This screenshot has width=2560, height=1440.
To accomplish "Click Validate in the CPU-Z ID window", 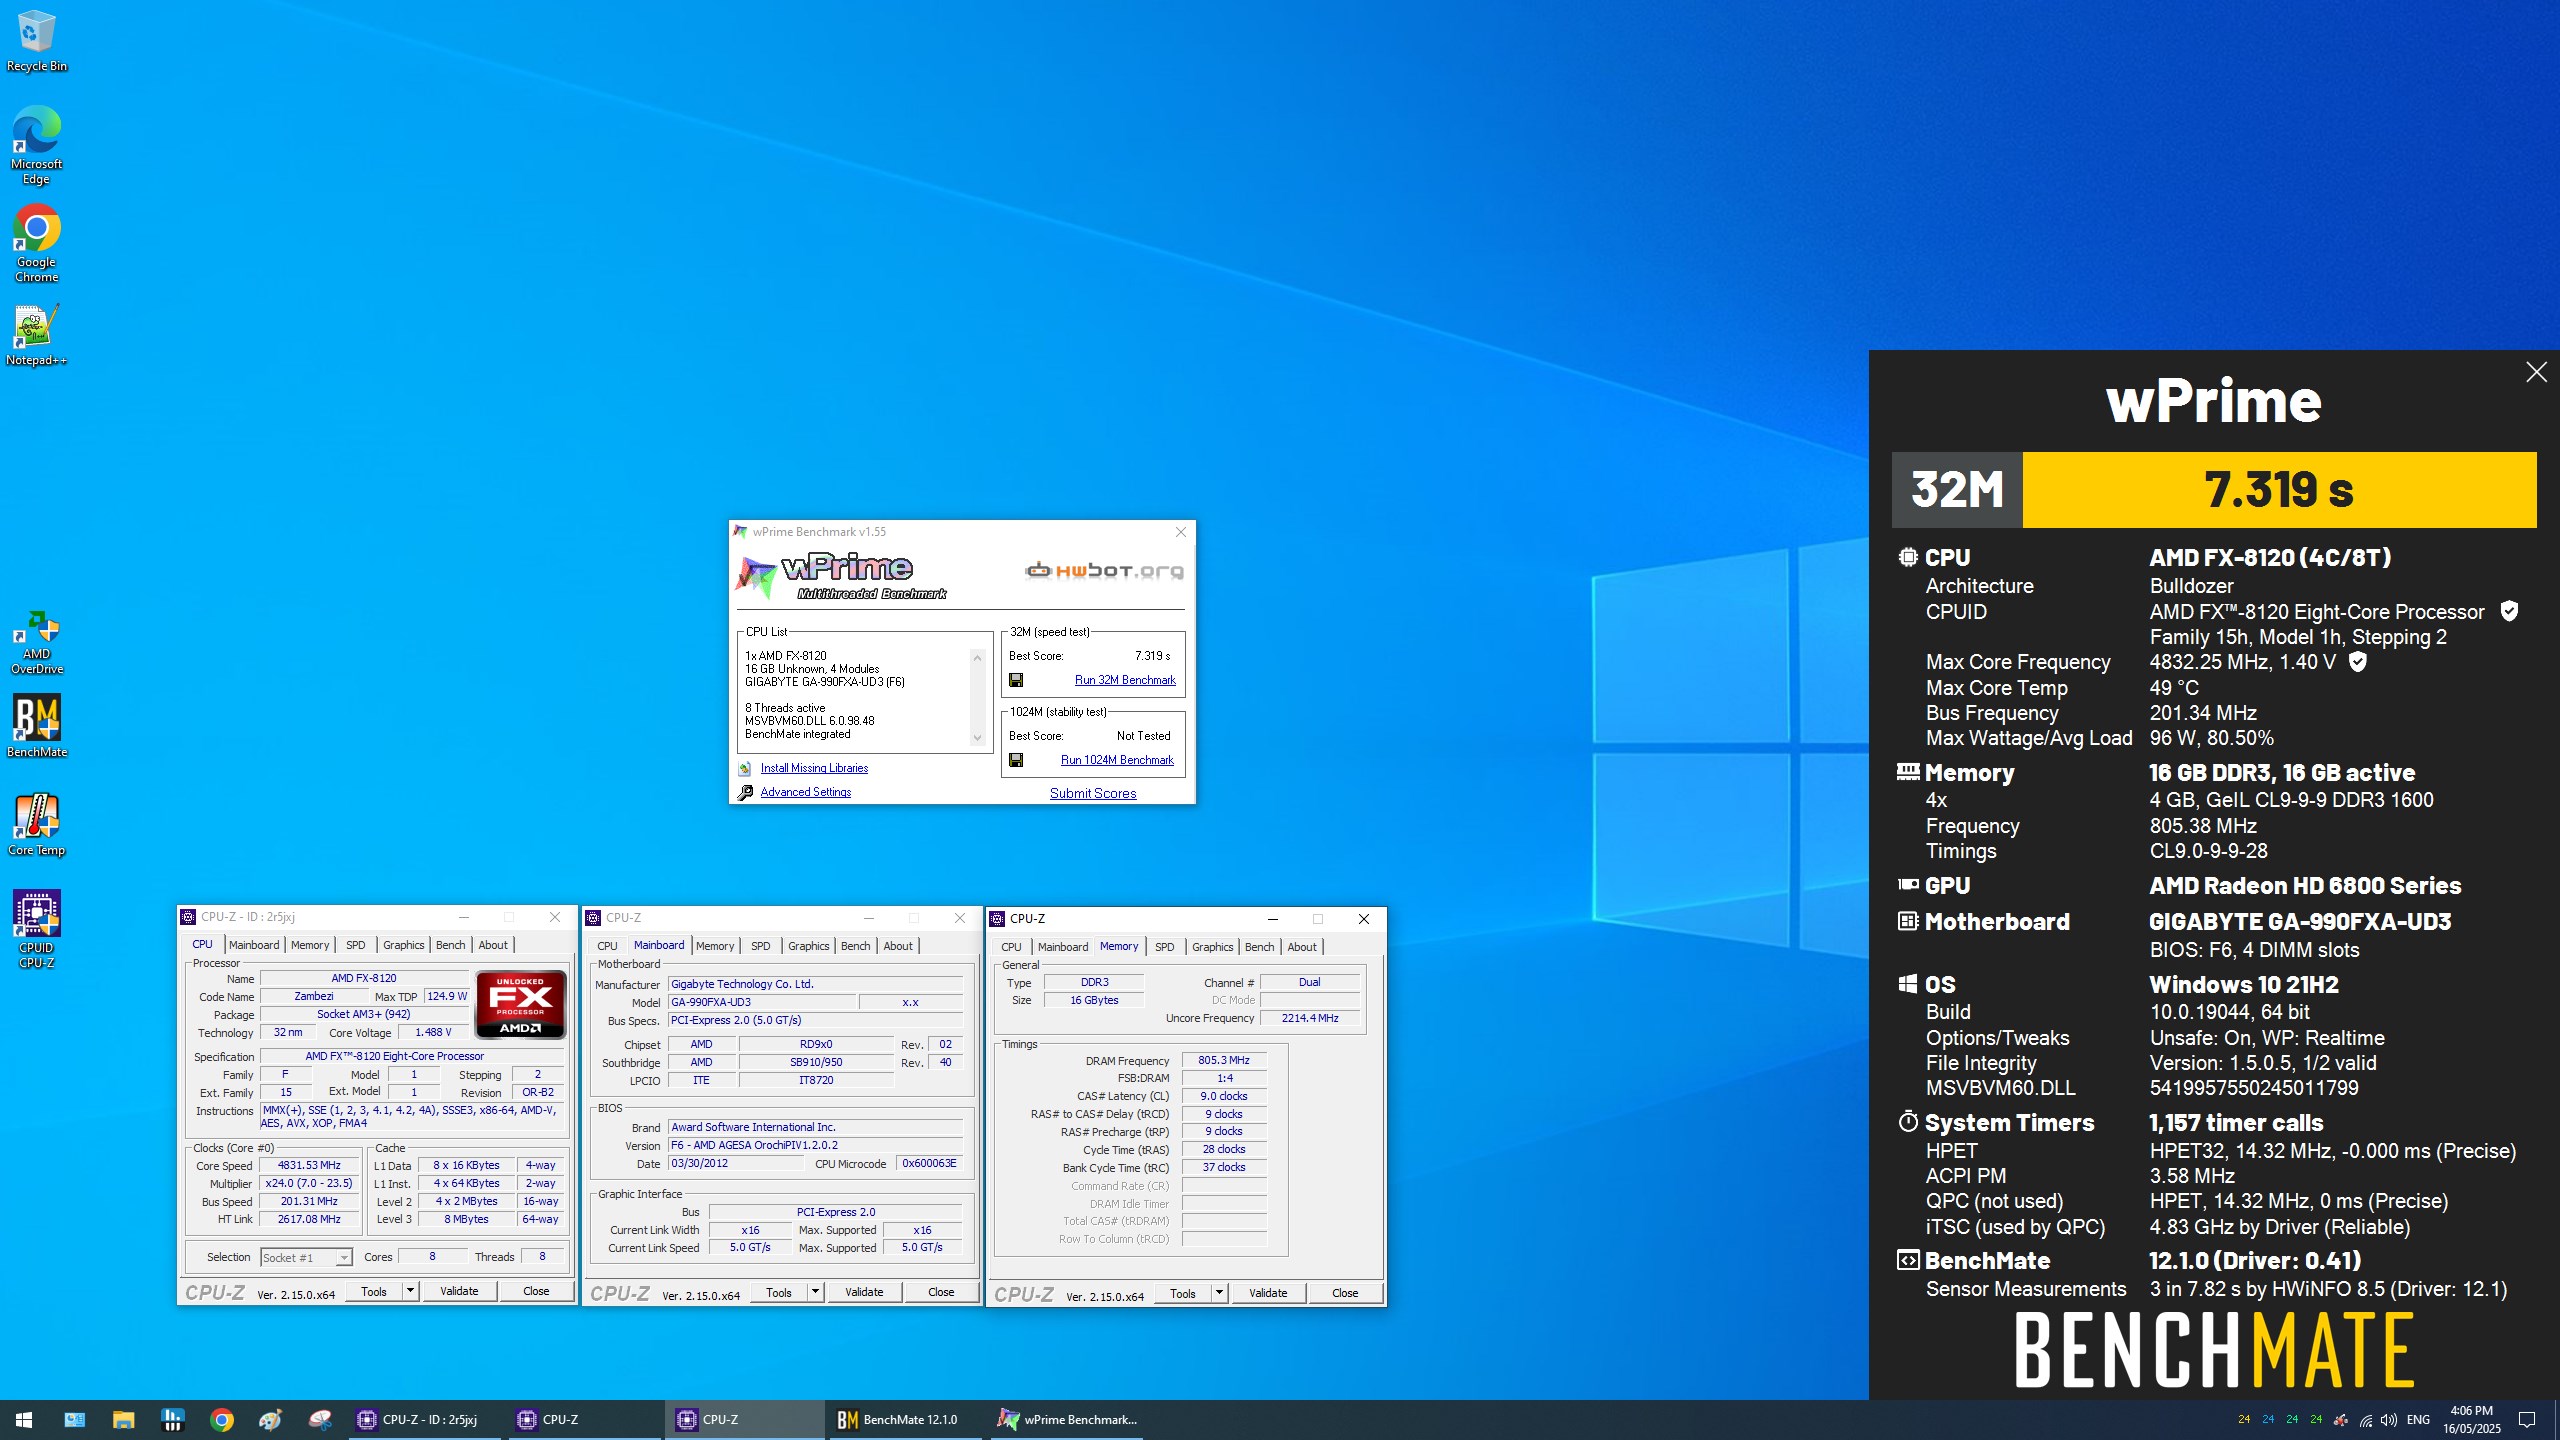I will tap(459, 1291).
